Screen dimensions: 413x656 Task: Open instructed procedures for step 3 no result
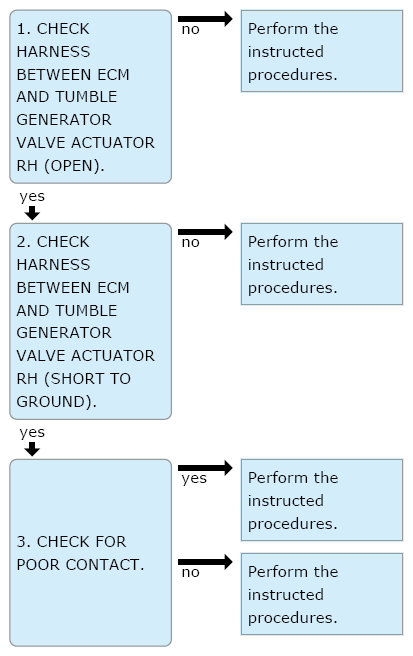(x=322, y=594)
